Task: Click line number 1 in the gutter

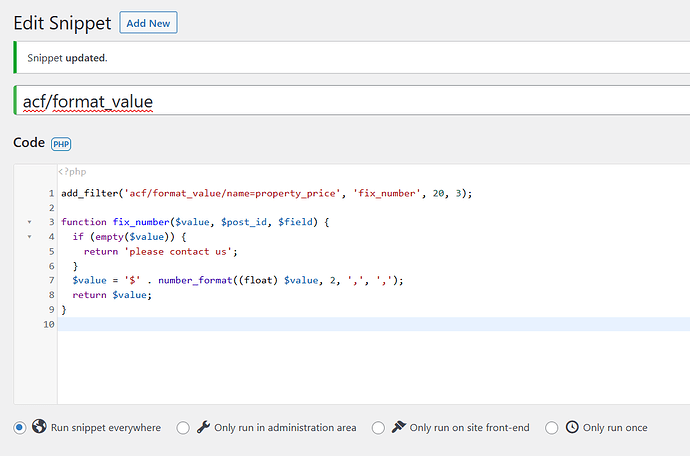Action: tap(51, 193)
